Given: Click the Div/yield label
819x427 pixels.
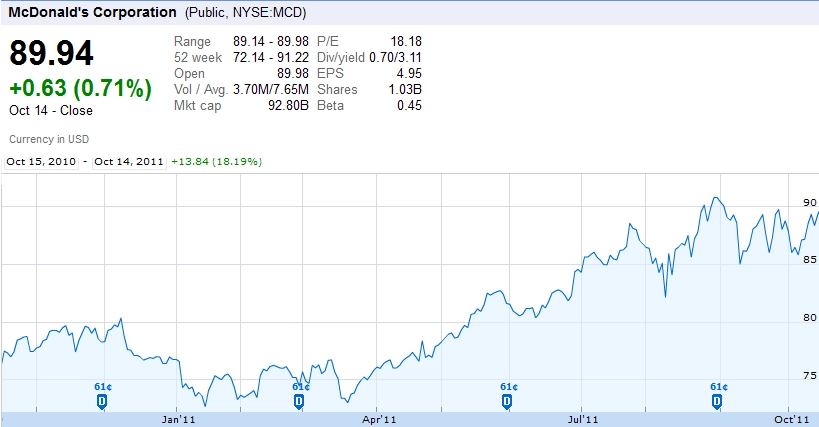Looking at the screenshot, I should point(341,57).
